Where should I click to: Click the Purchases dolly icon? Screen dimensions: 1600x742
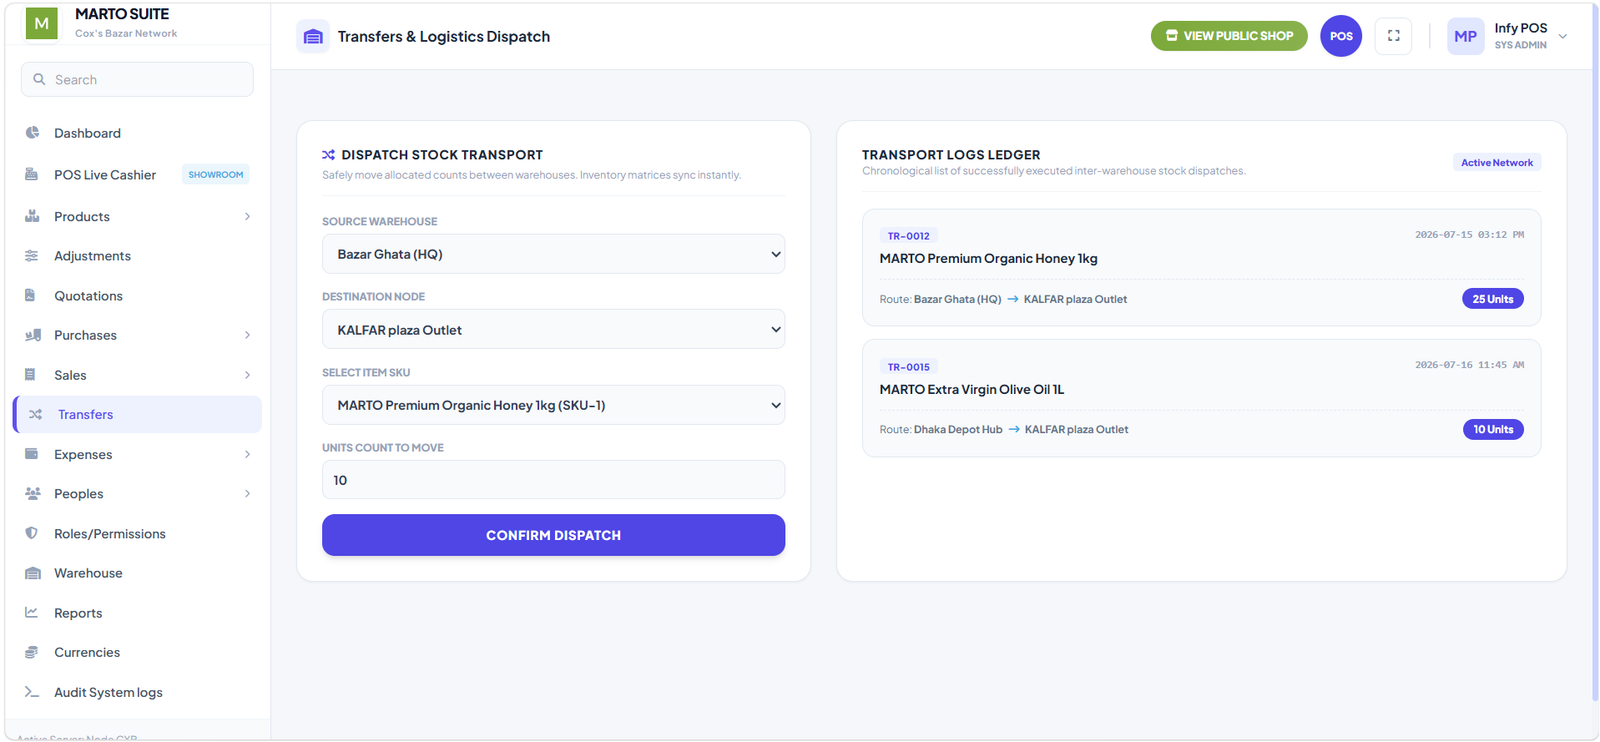click(33, 335)
